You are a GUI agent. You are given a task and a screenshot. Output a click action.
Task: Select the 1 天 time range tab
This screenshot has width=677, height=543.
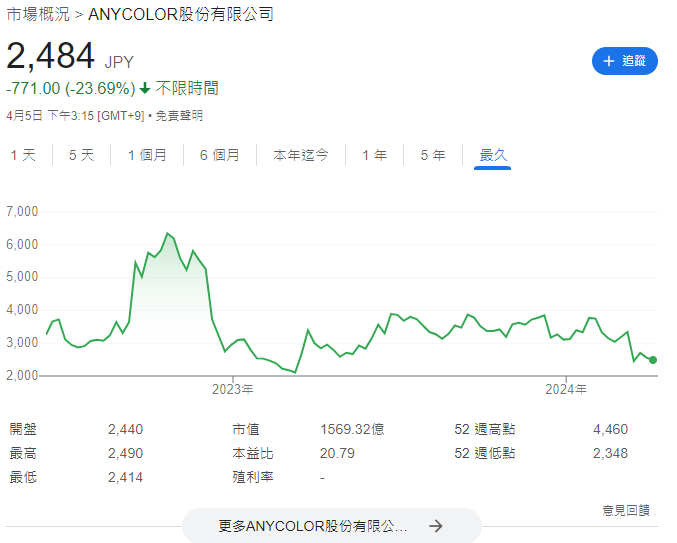[x=23, y=155]
